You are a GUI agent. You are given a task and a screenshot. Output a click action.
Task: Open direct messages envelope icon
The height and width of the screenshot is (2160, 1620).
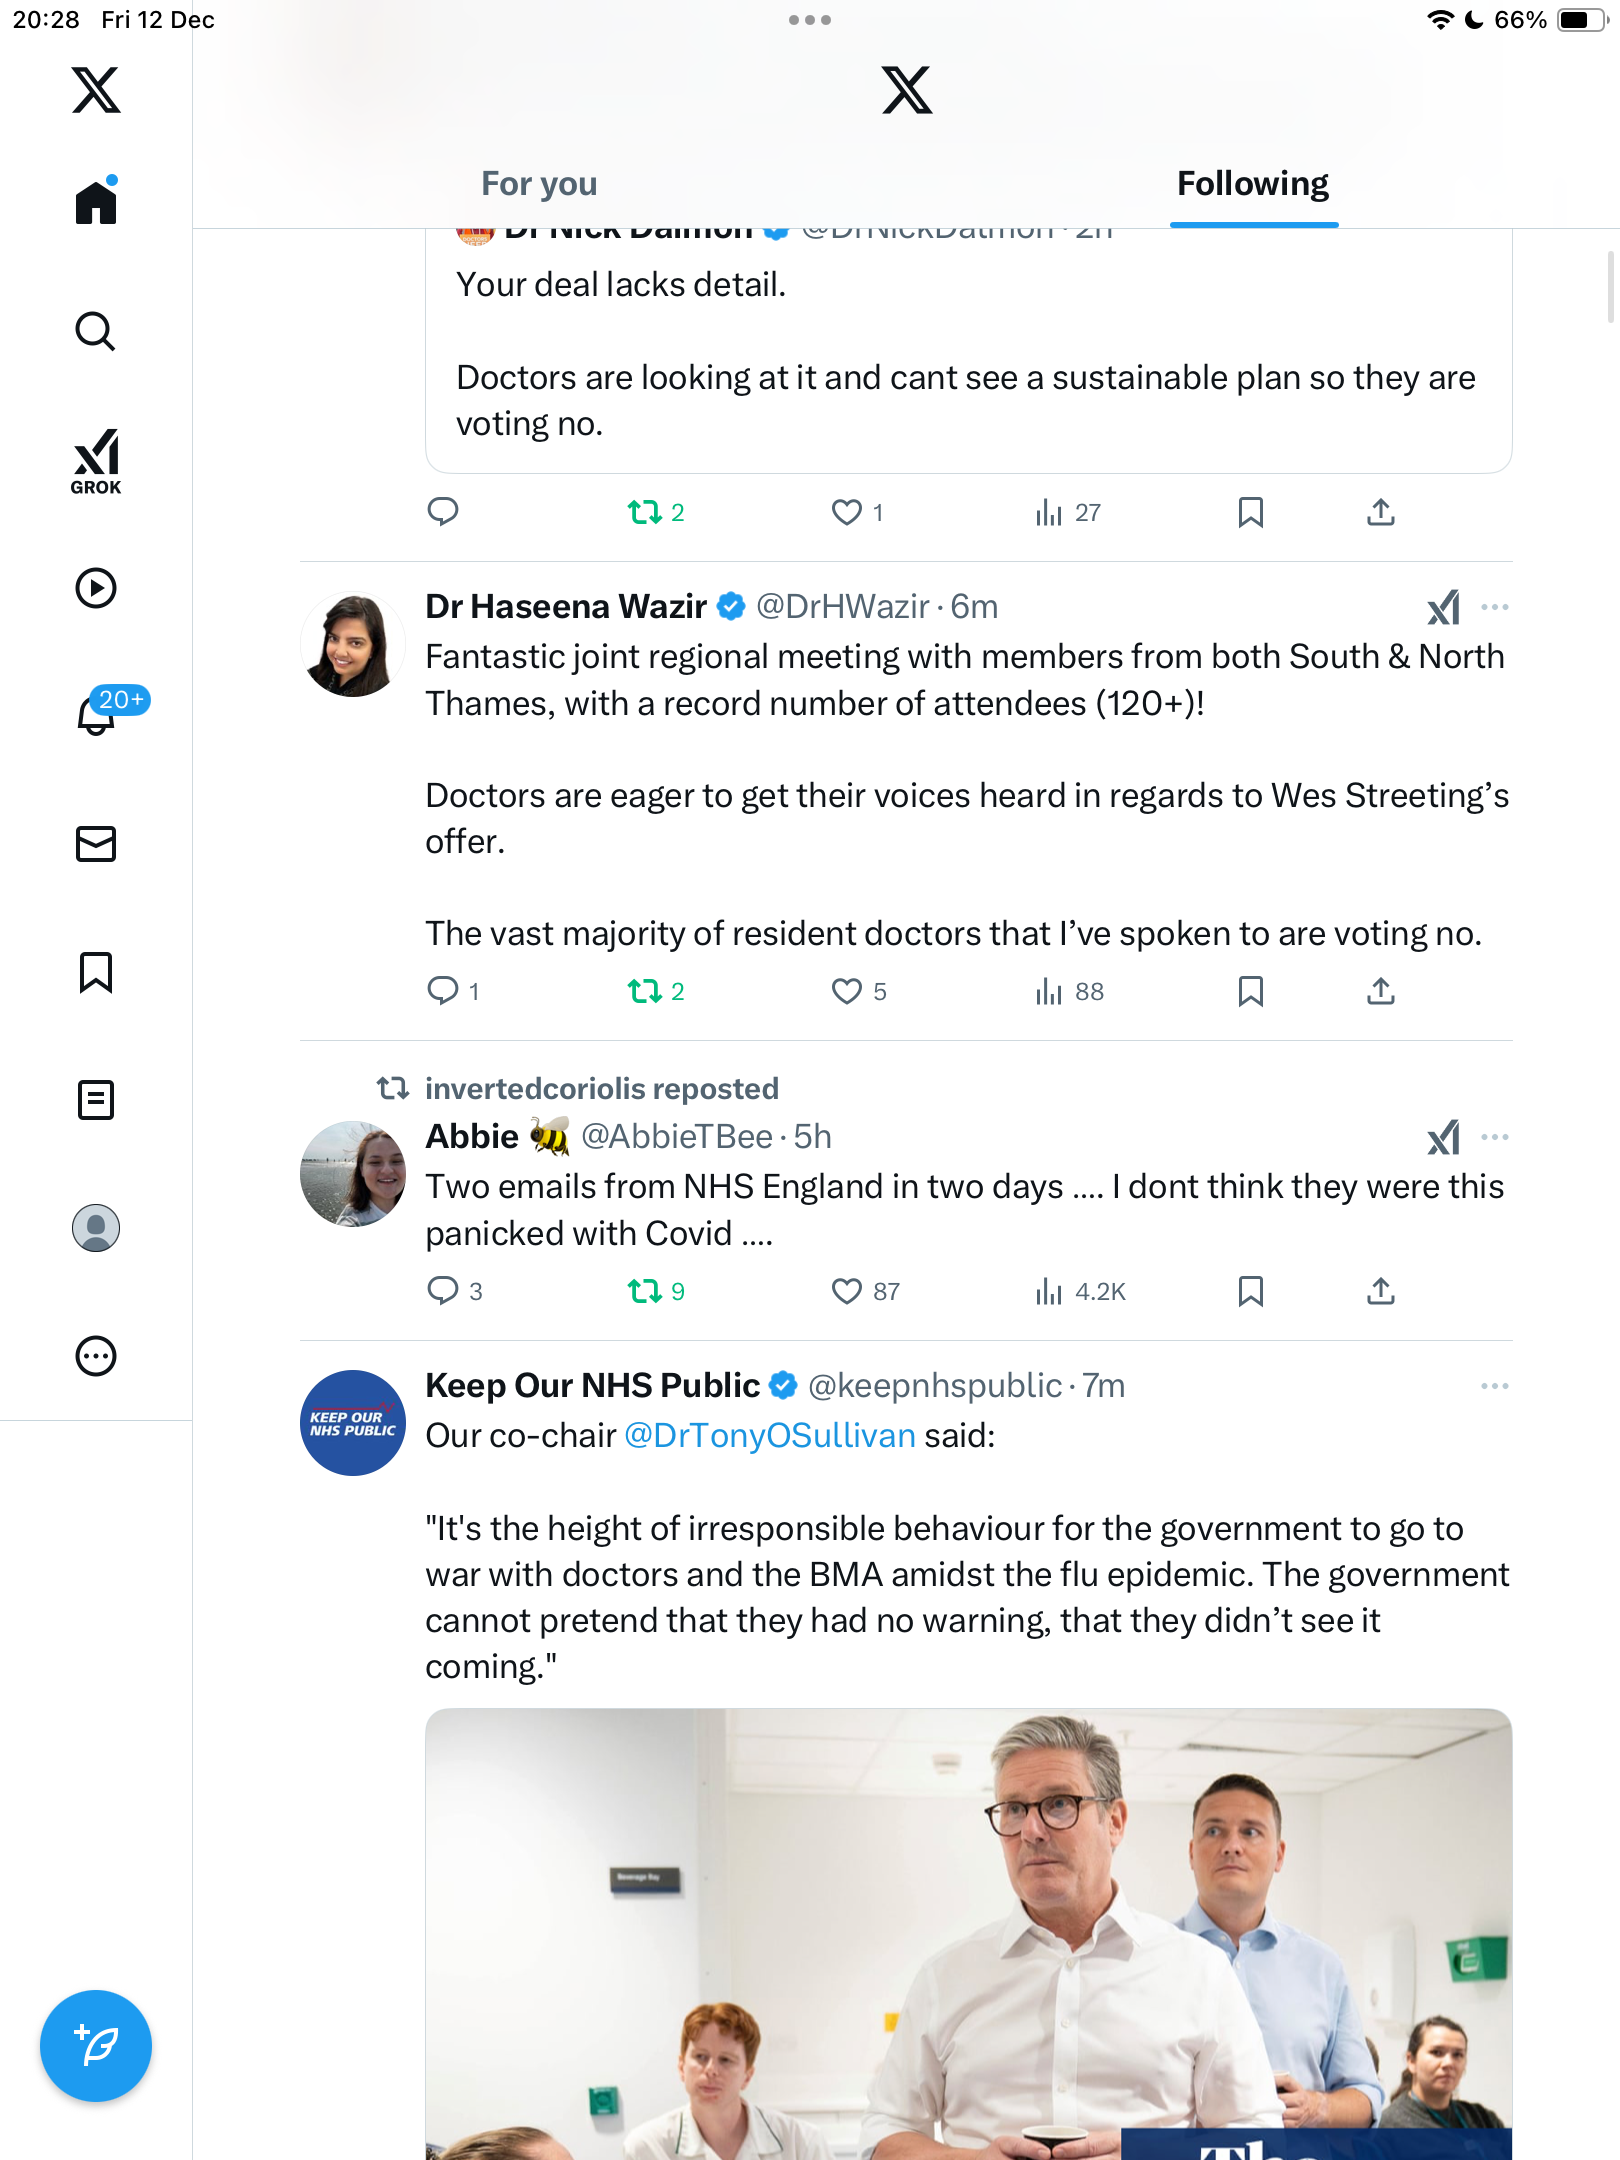(96, 844)
